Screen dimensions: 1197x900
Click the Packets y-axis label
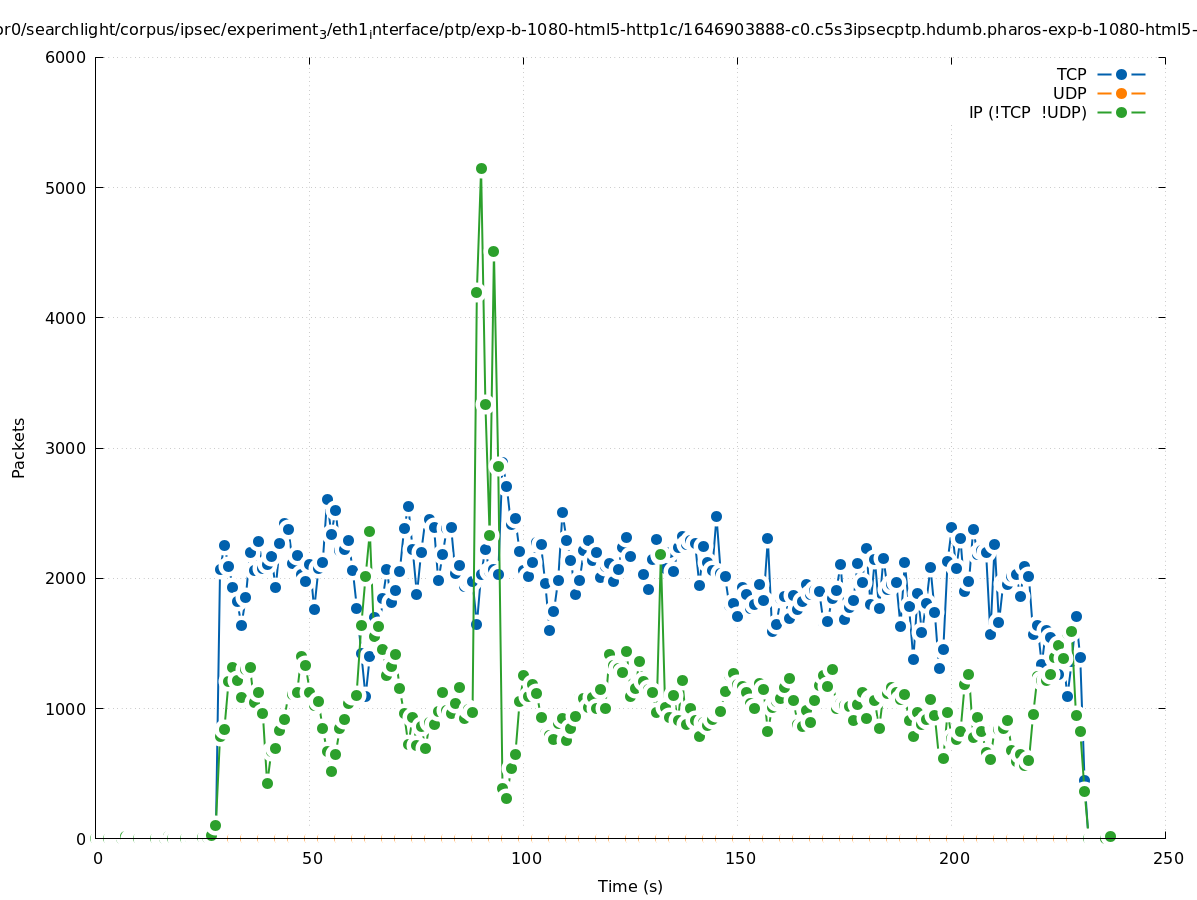click(18, 447)
